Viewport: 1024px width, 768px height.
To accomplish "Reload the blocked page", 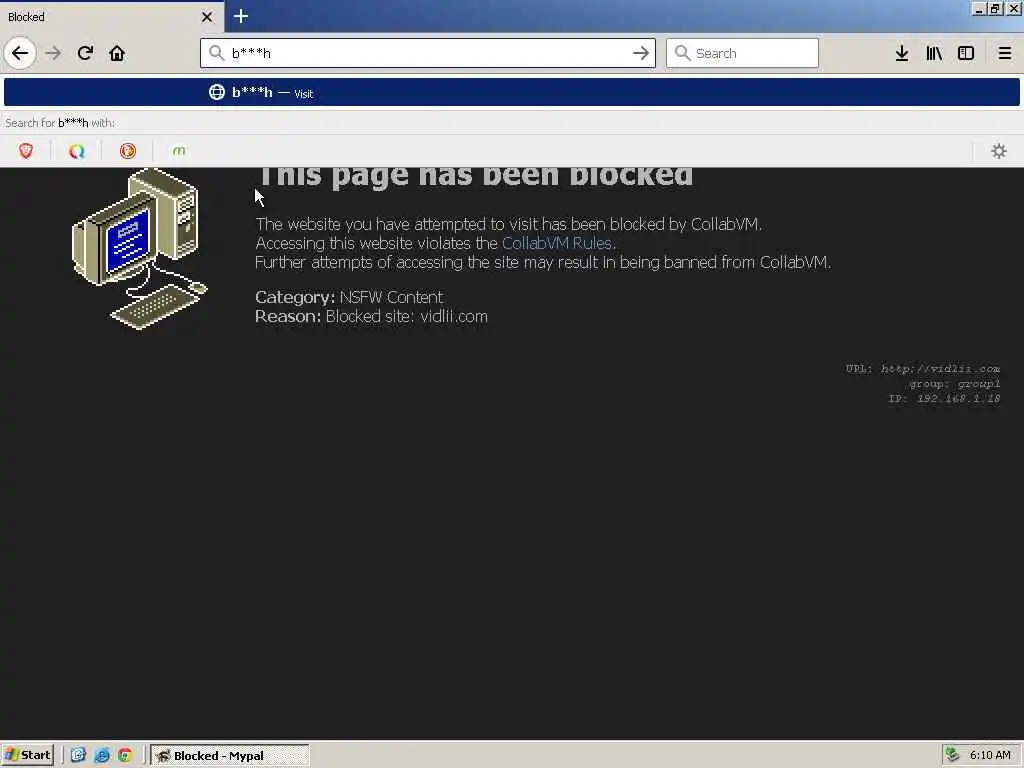I will tap(85, 53).
